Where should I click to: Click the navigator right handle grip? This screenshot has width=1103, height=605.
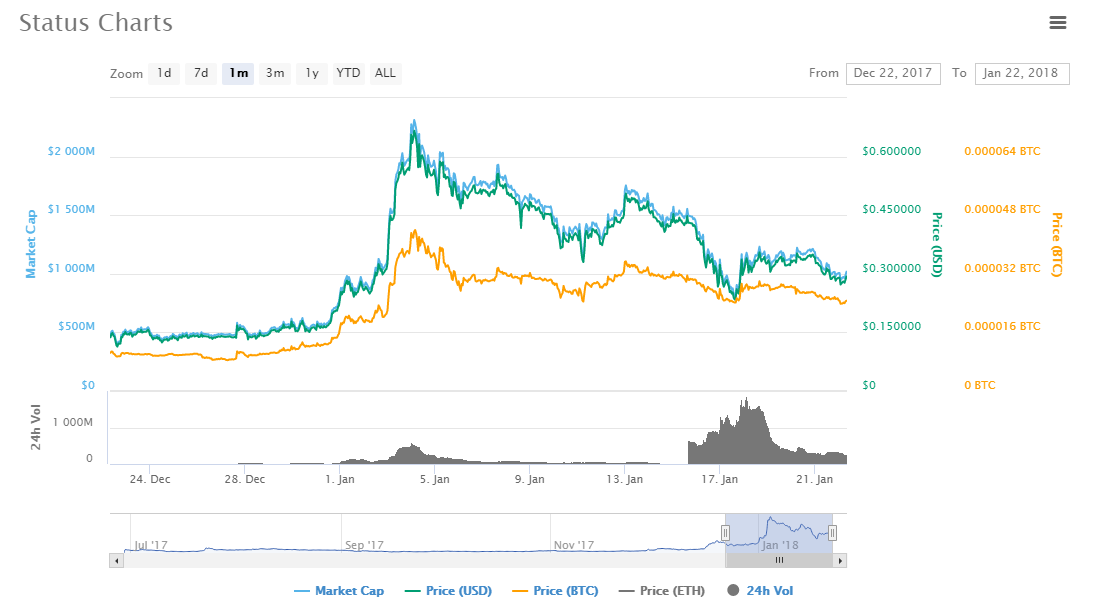[832, 533]
